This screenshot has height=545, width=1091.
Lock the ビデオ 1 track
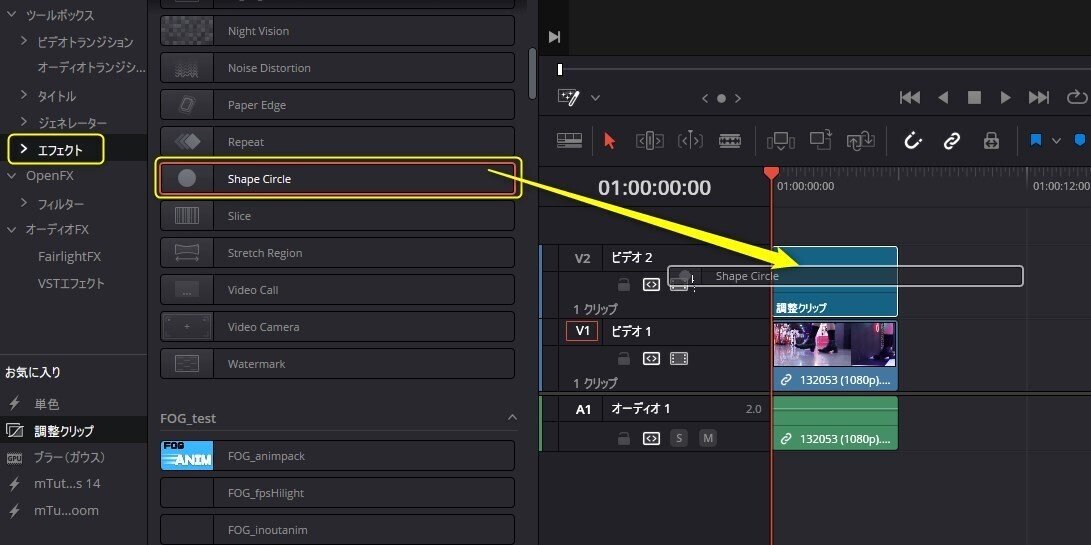tap(624, 358)
